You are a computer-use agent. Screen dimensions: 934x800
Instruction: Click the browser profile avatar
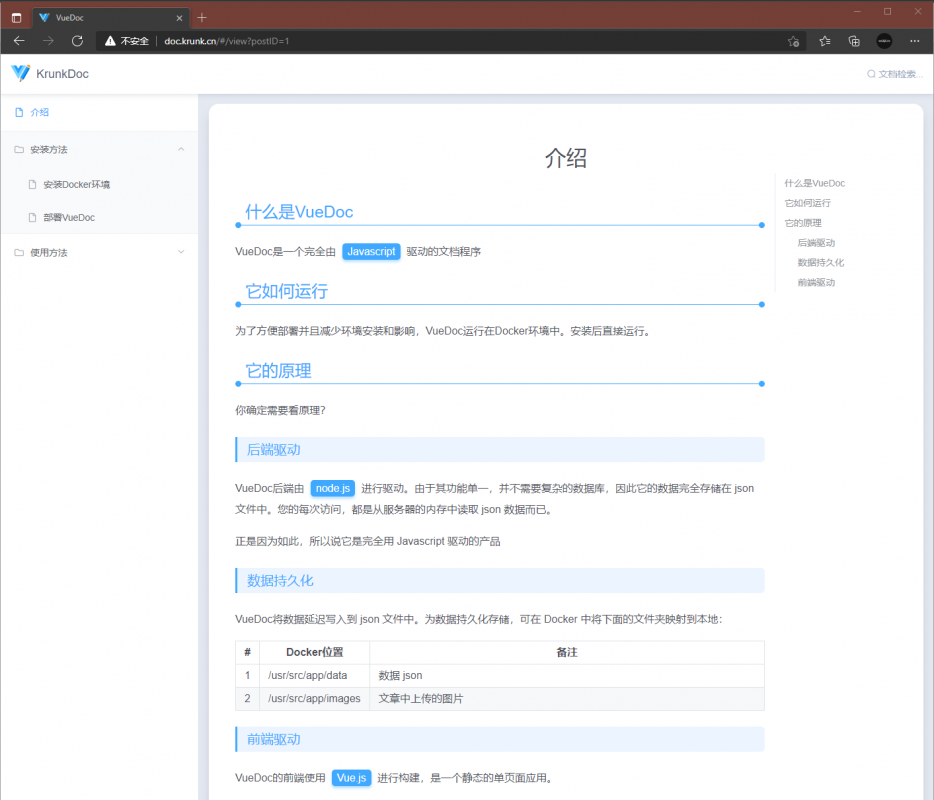tap(884, 41)
